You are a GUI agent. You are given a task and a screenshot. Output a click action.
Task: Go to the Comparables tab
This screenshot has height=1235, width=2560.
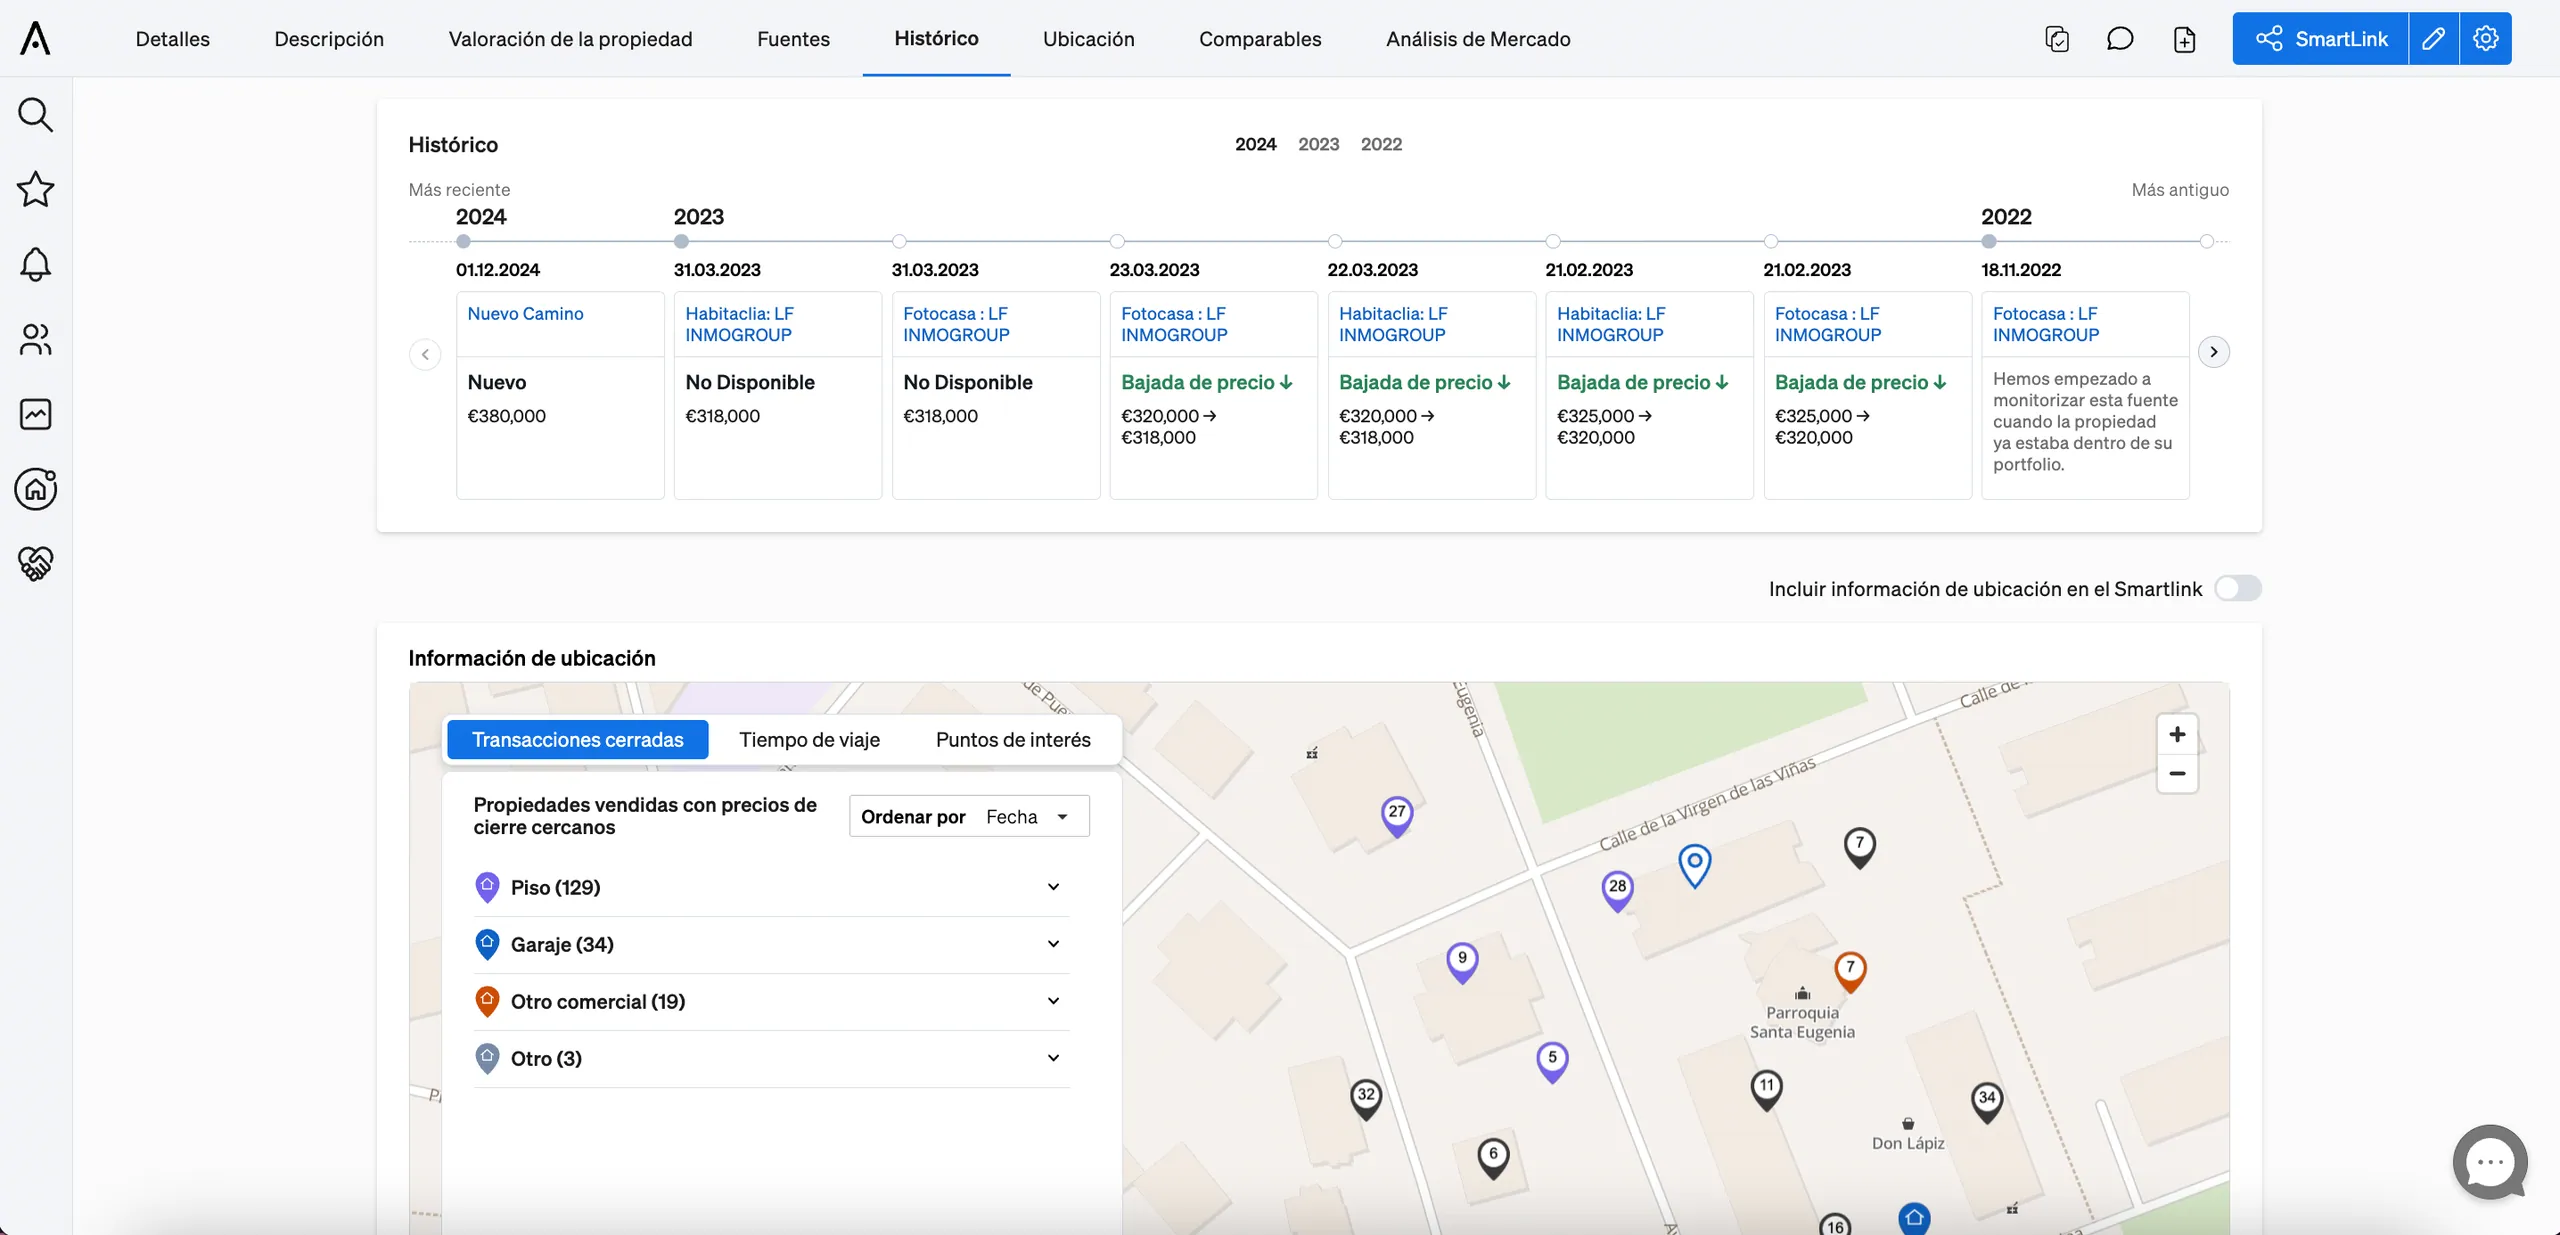1260,39
